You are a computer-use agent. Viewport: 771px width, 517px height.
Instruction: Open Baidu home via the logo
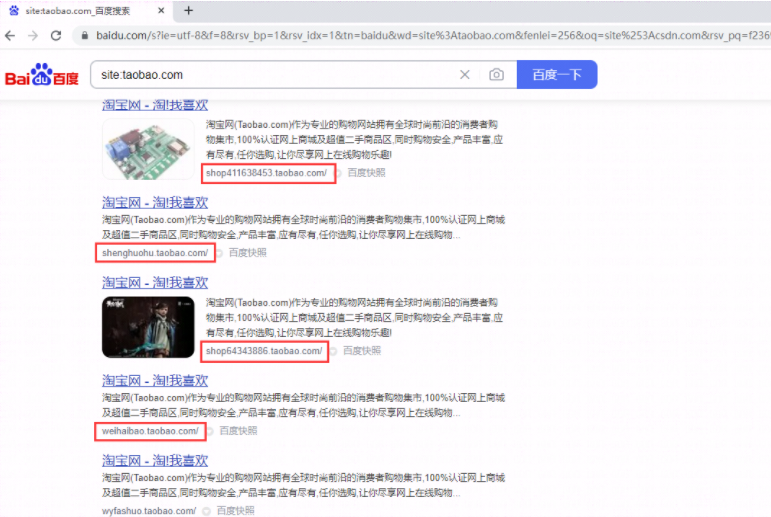[42, 75]
